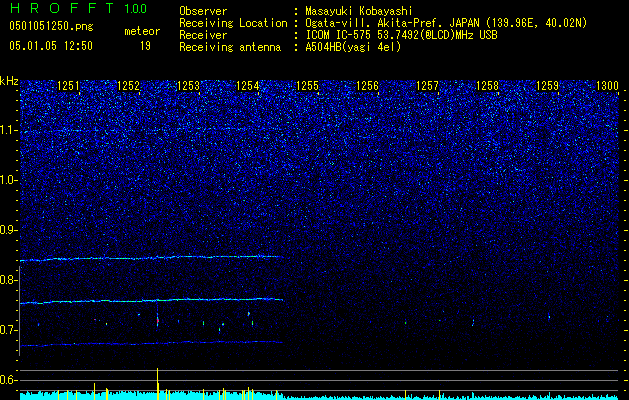629x400 pixels.
Task: Click the 1300 time marker
Action: (607, 86)
